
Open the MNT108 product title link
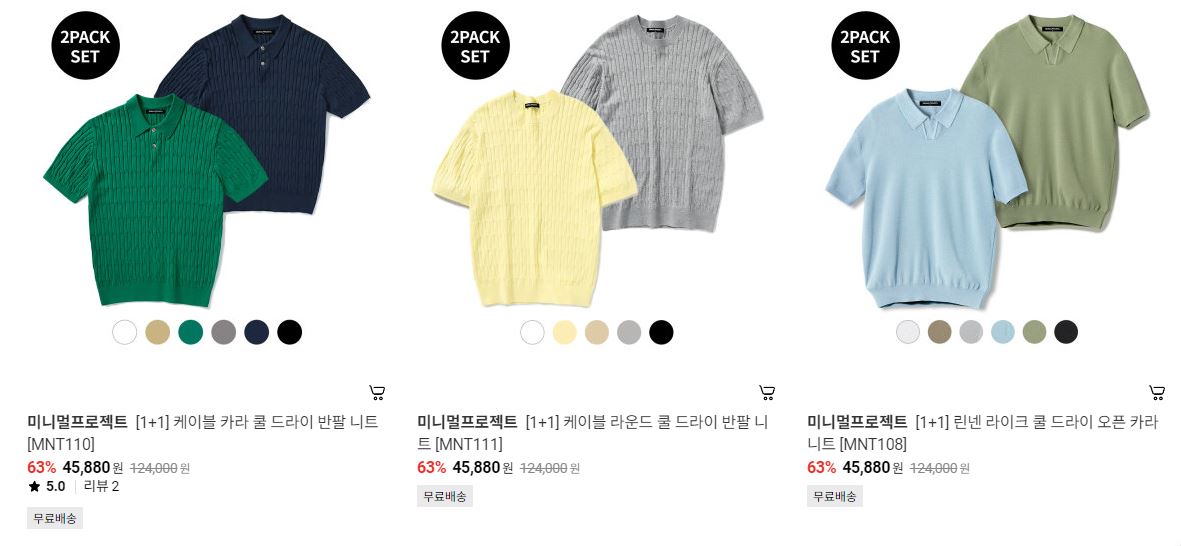[x=983, y=432]
